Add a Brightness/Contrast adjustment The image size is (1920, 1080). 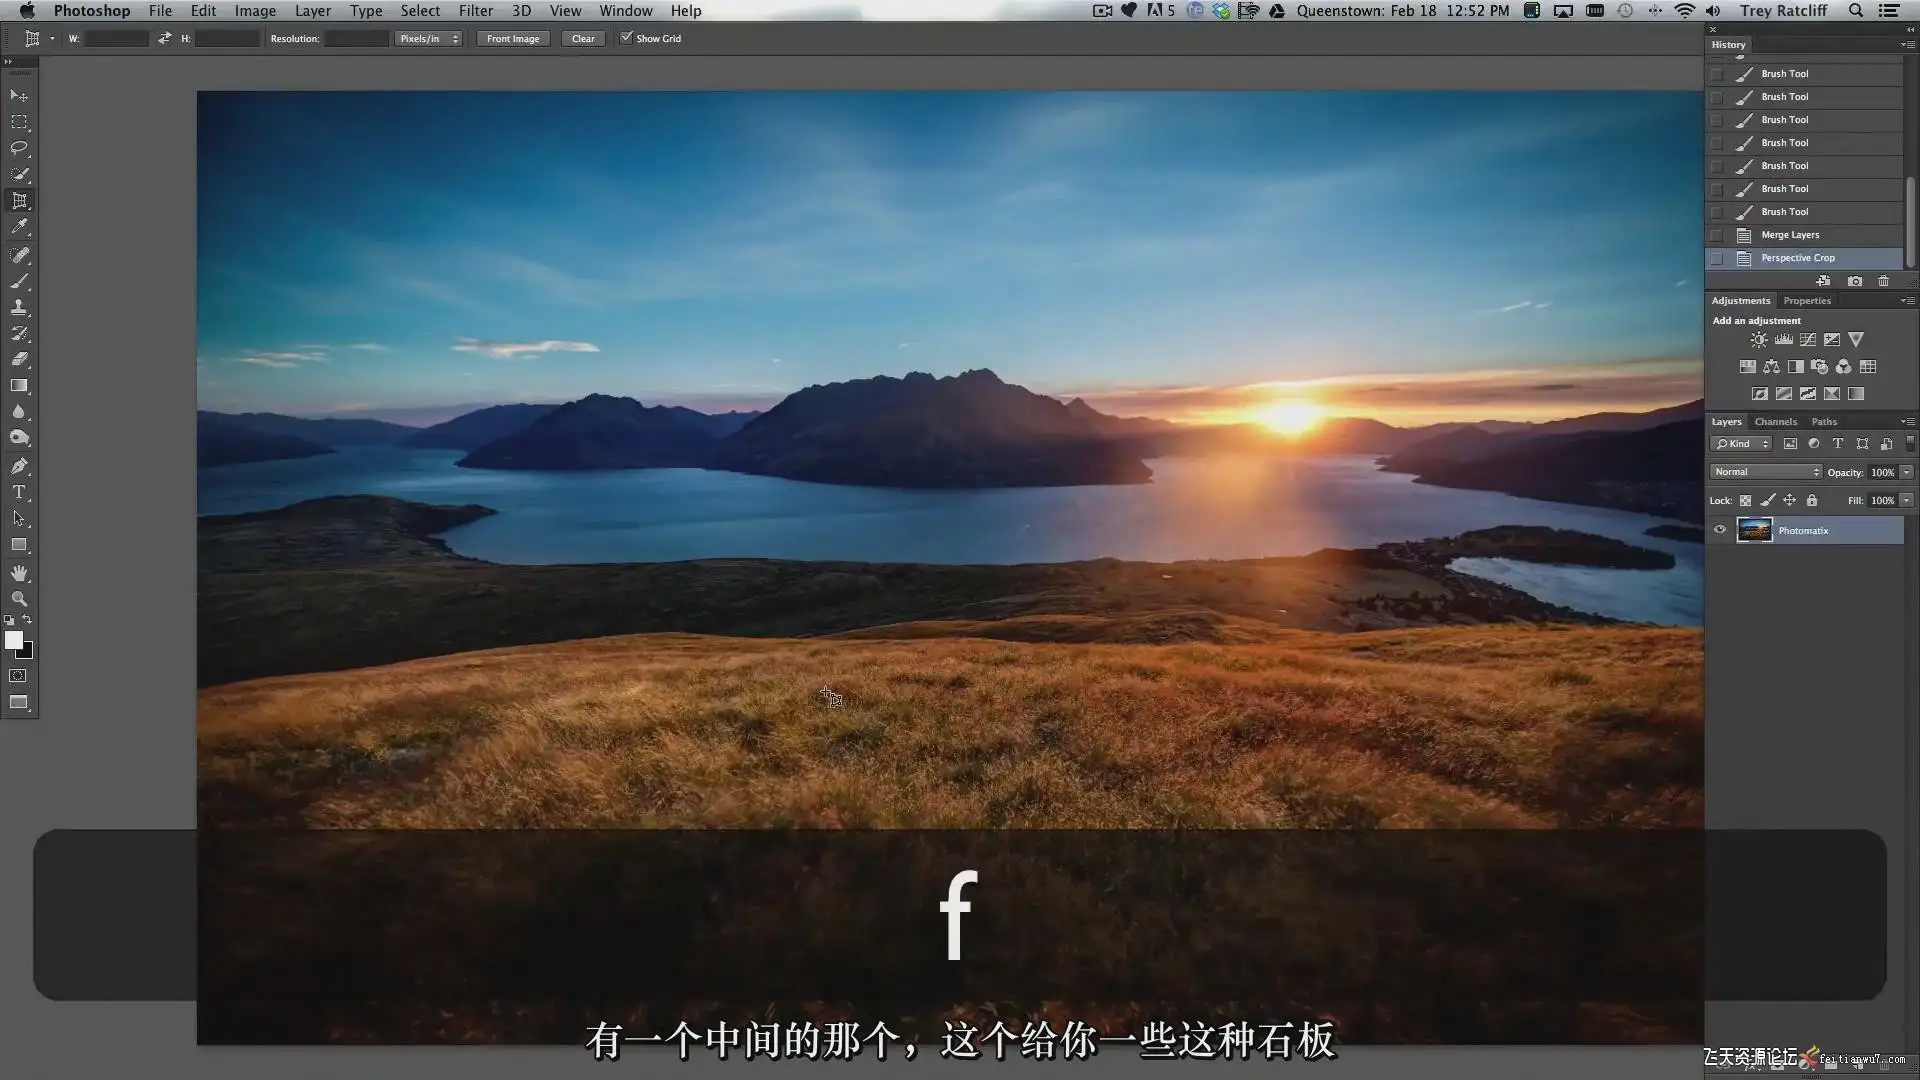coord(1759,340)
